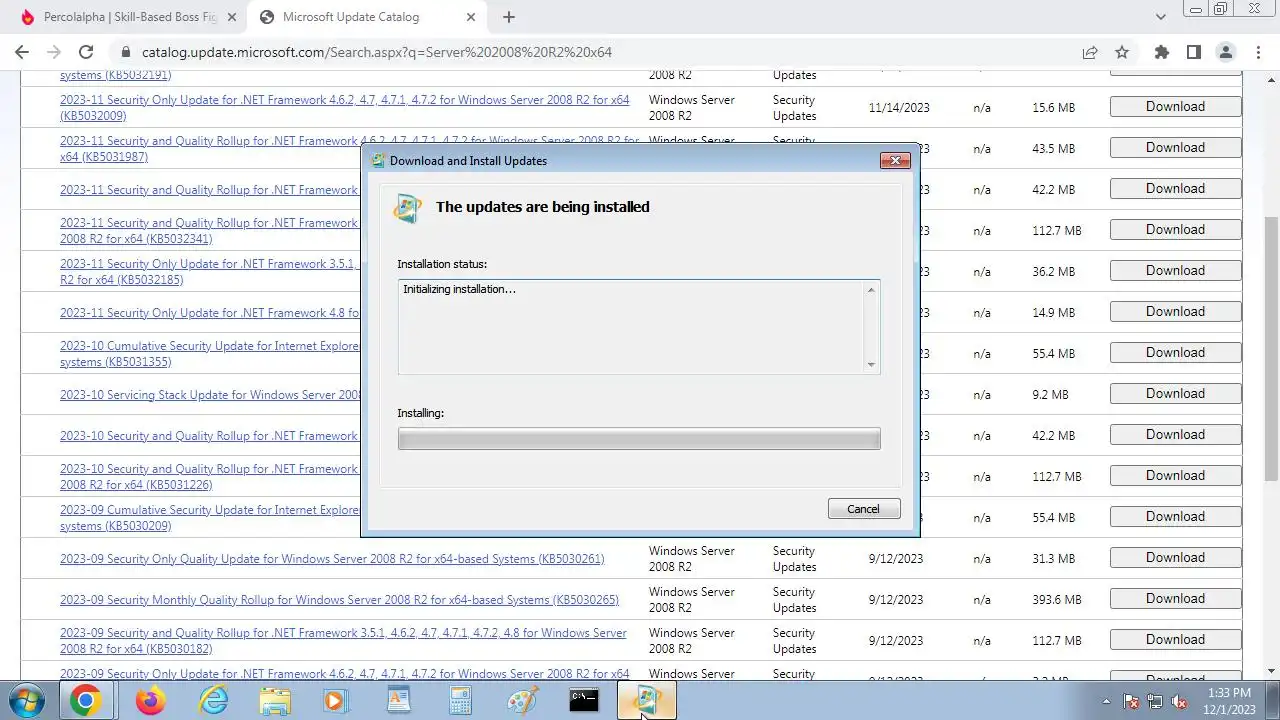1280x720 pixels.
Task: Launch Firefox from the taskbar
Action: point(150,700)
